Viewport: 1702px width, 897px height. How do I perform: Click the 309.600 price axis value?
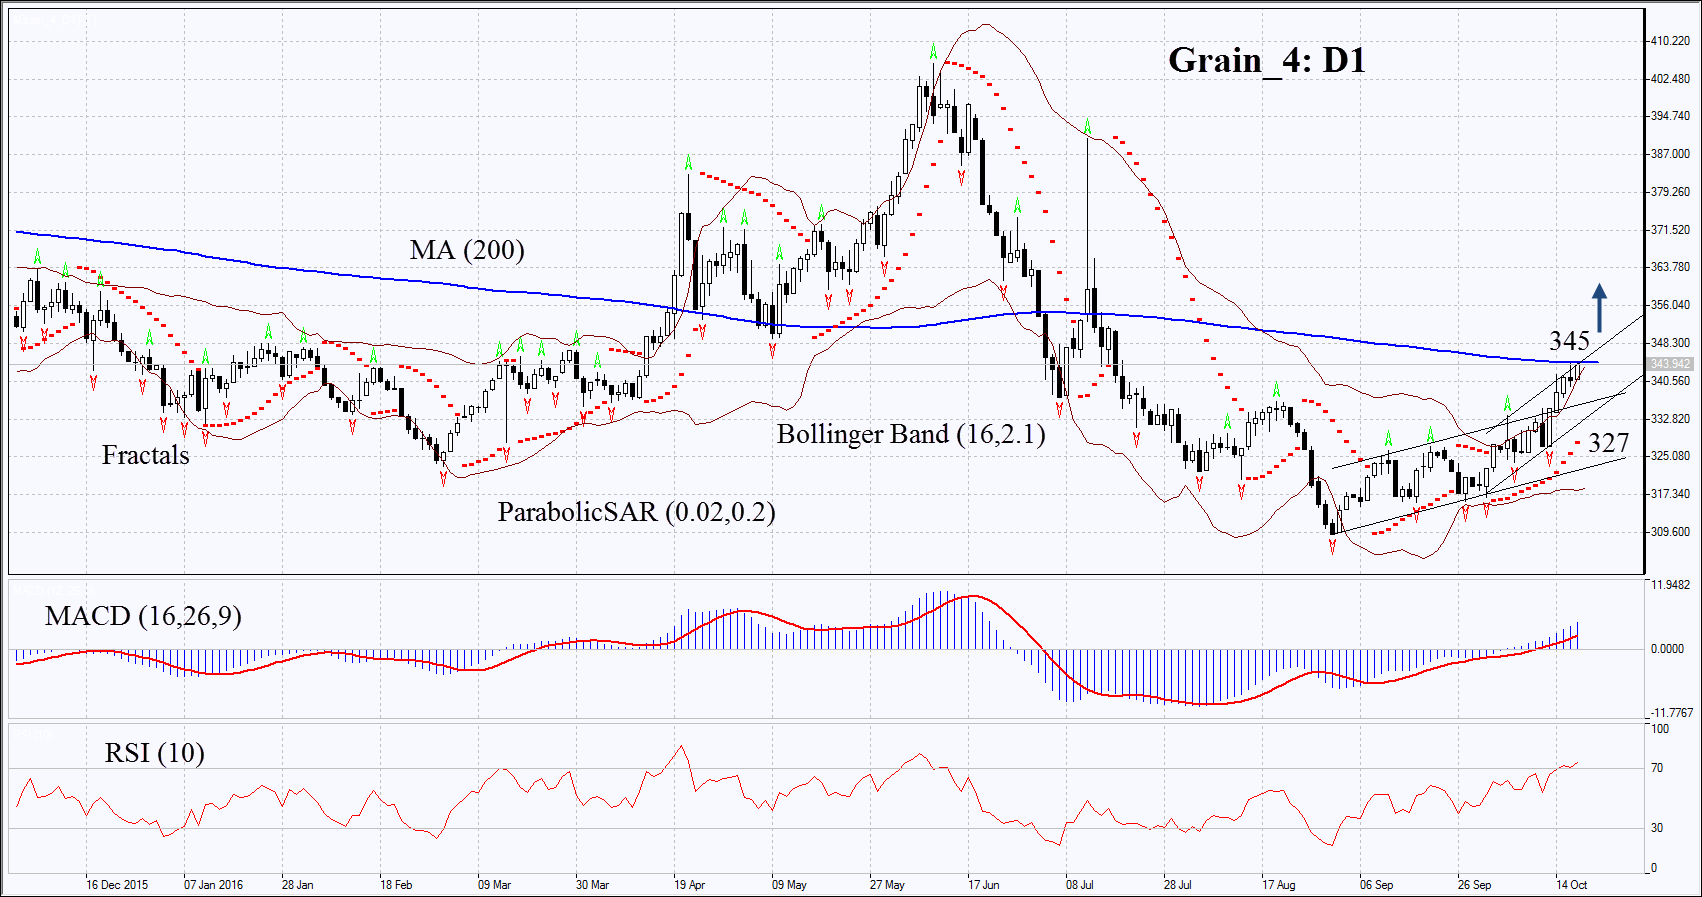tap(1670, 532)
